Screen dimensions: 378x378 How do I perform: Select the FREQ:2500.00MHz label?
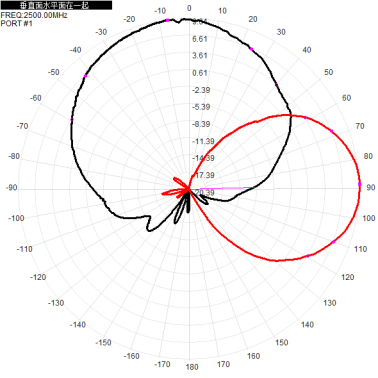coord(34,15)
